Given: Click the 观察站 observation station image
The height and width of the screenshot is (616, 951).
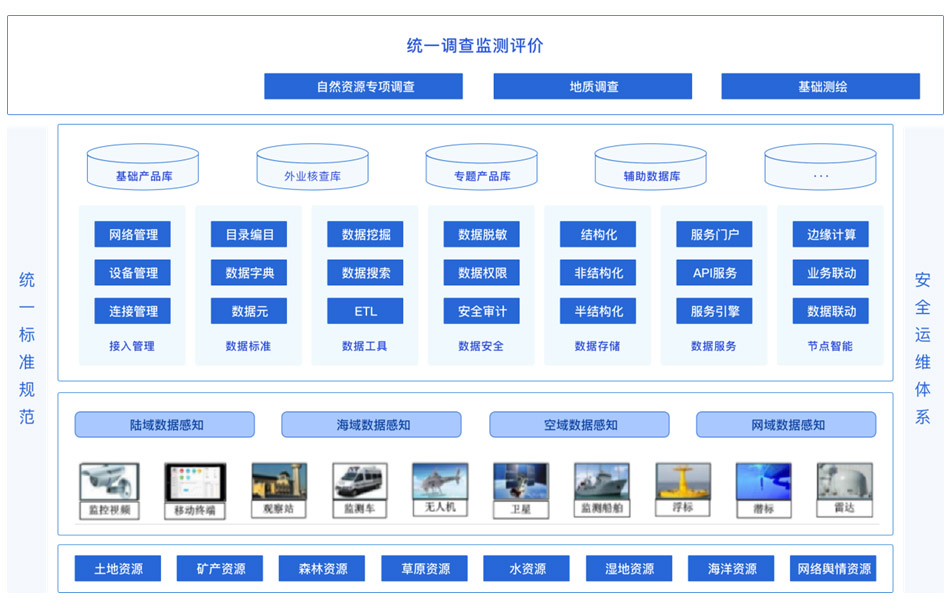Looking at the screenshot, I should tap(278, 483).
